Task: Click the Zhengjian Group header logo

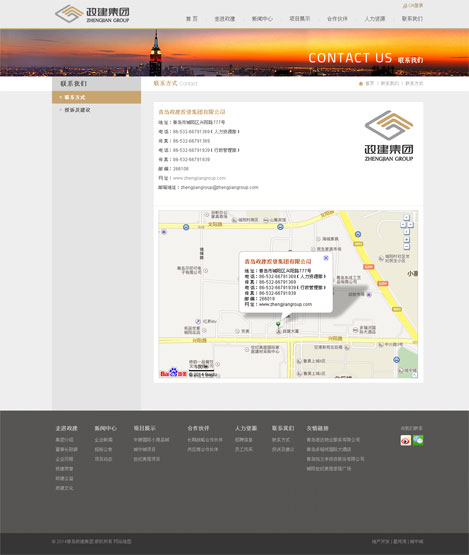Action: (x=92, y=14)
